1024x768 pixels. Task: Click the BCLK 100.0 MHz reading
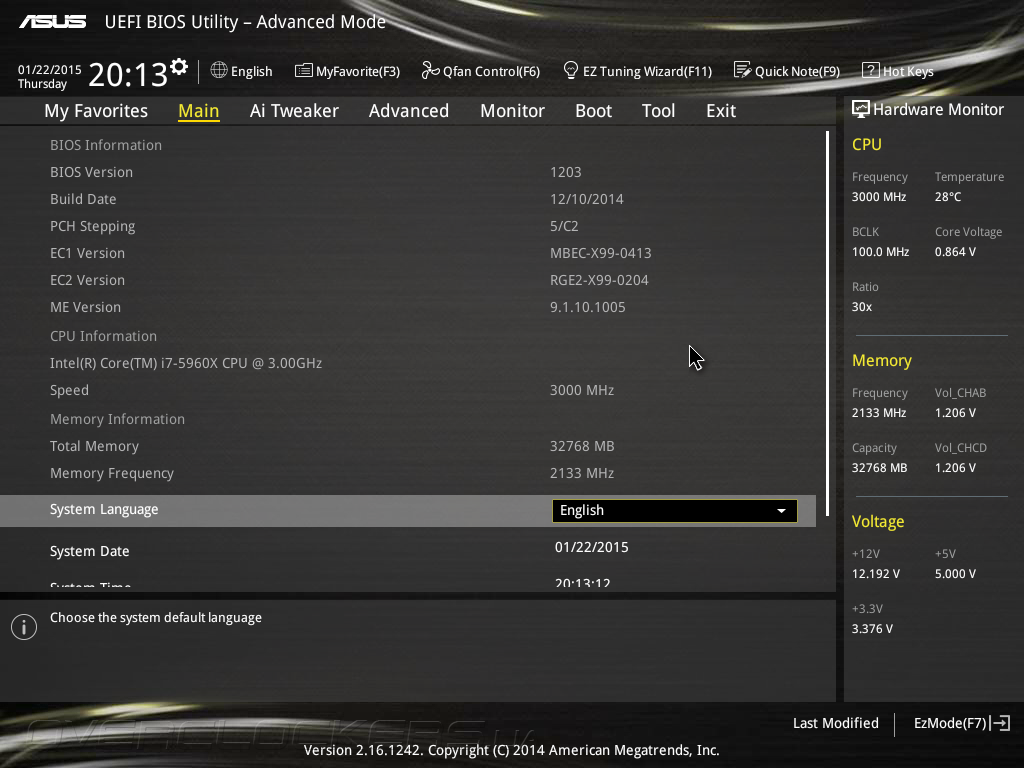point(880,251)
